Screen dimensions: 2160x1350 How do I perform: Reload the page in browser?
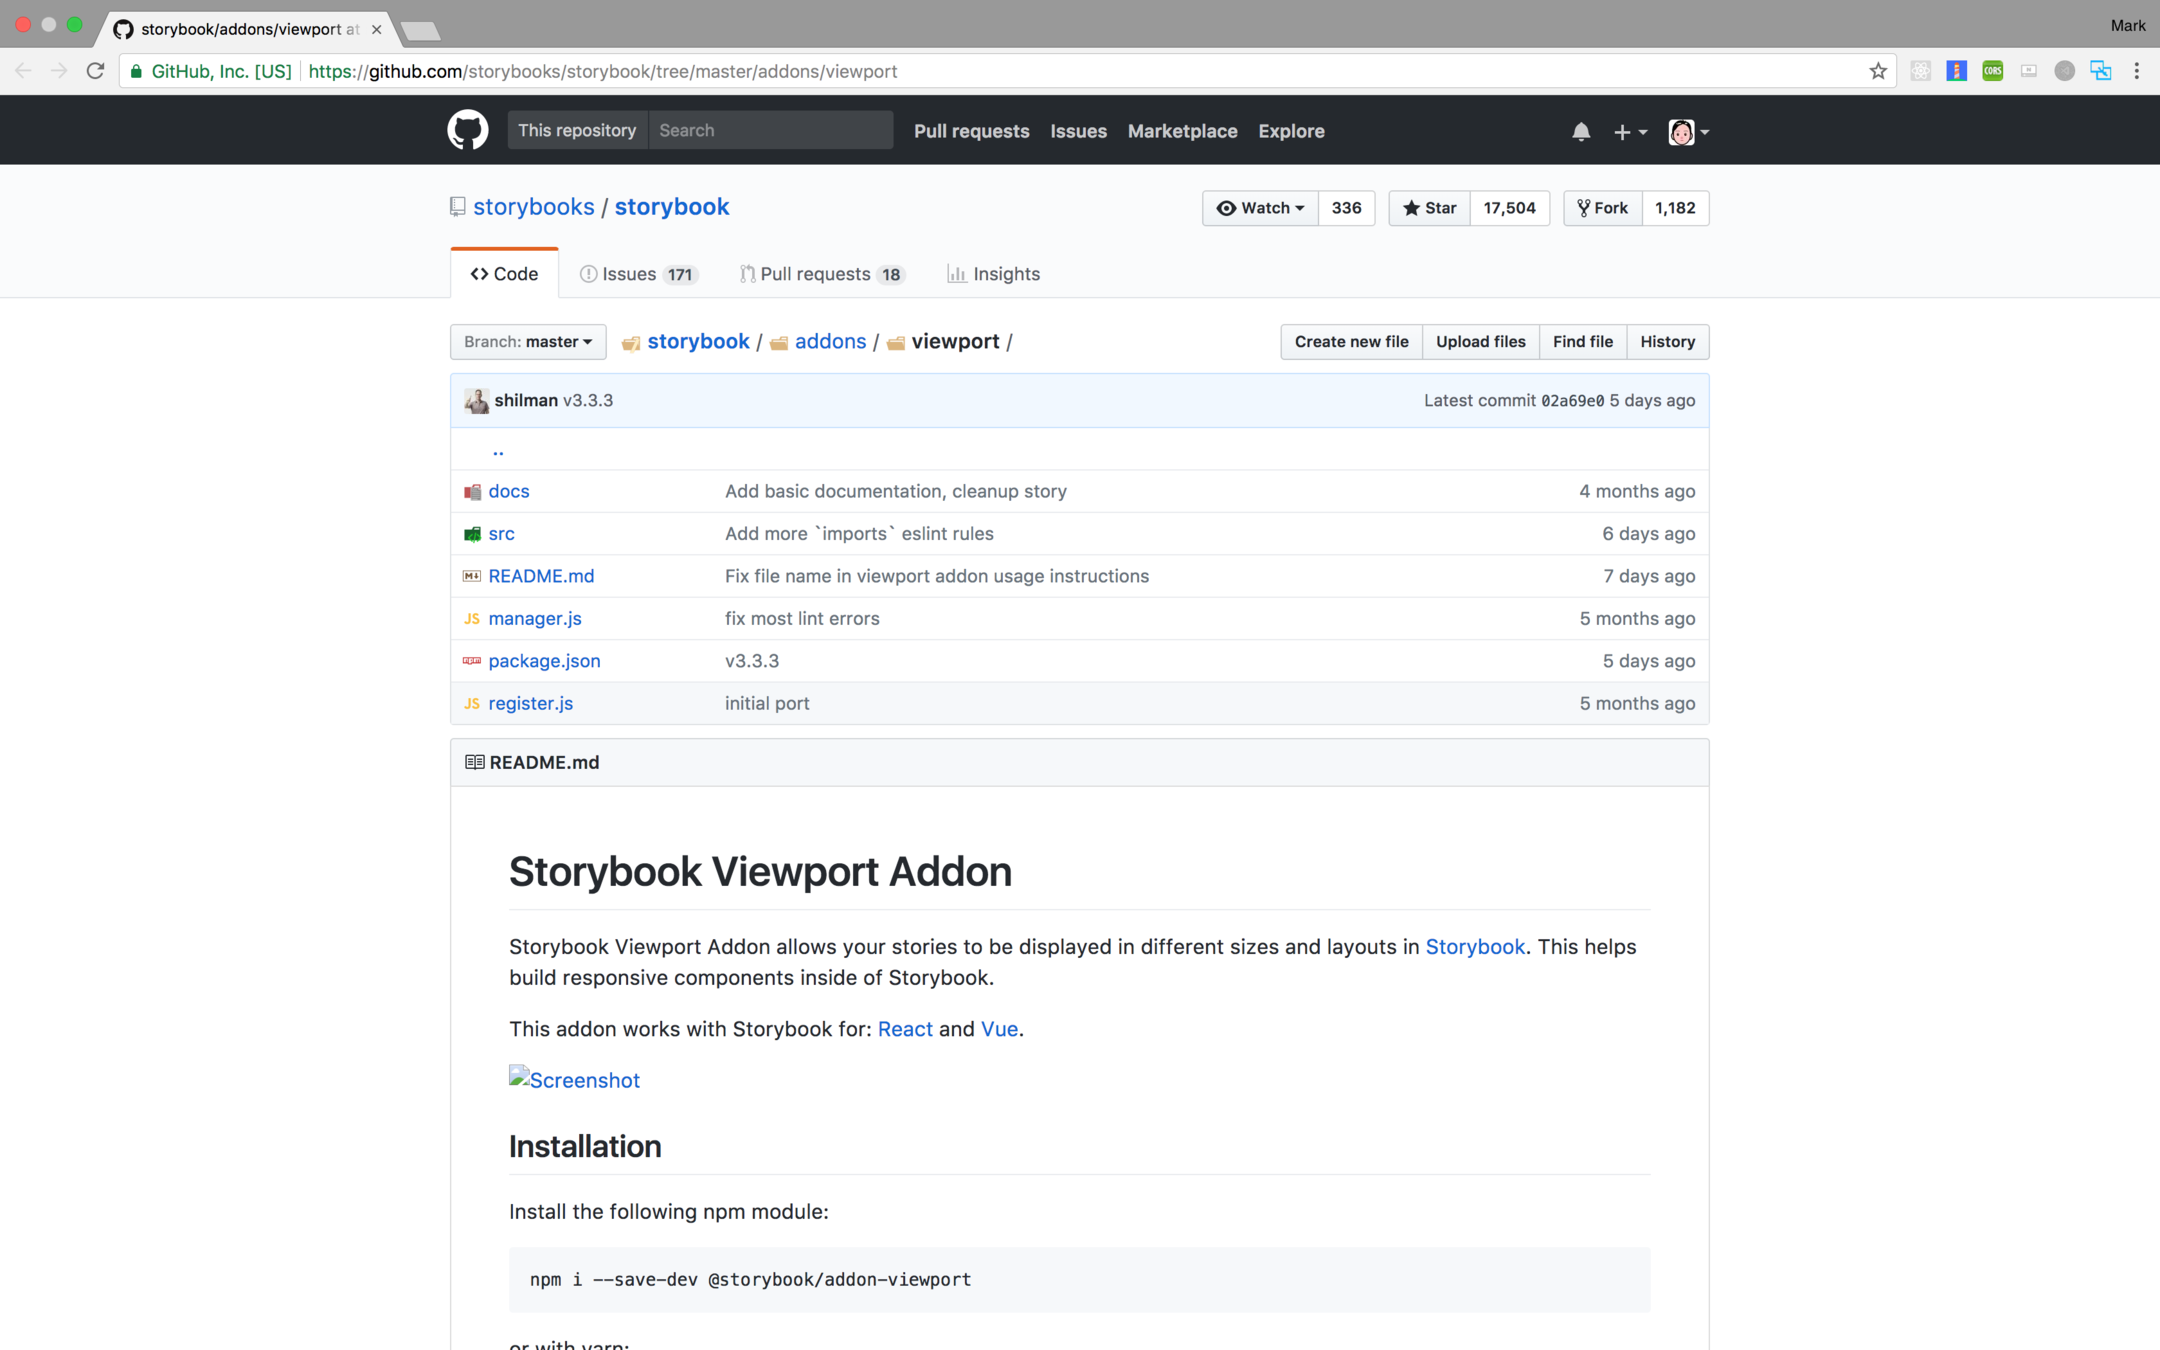coord(96,71)
